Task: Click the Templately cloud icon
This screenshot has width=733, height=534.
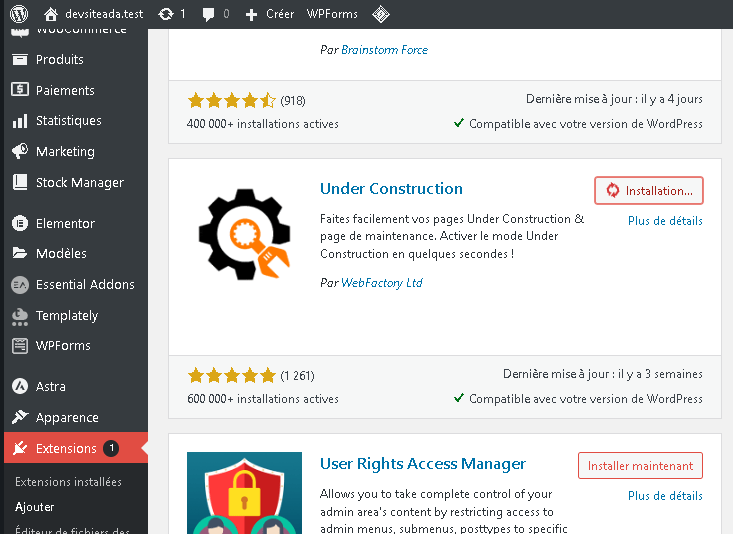Action: (x=20, y=316)
